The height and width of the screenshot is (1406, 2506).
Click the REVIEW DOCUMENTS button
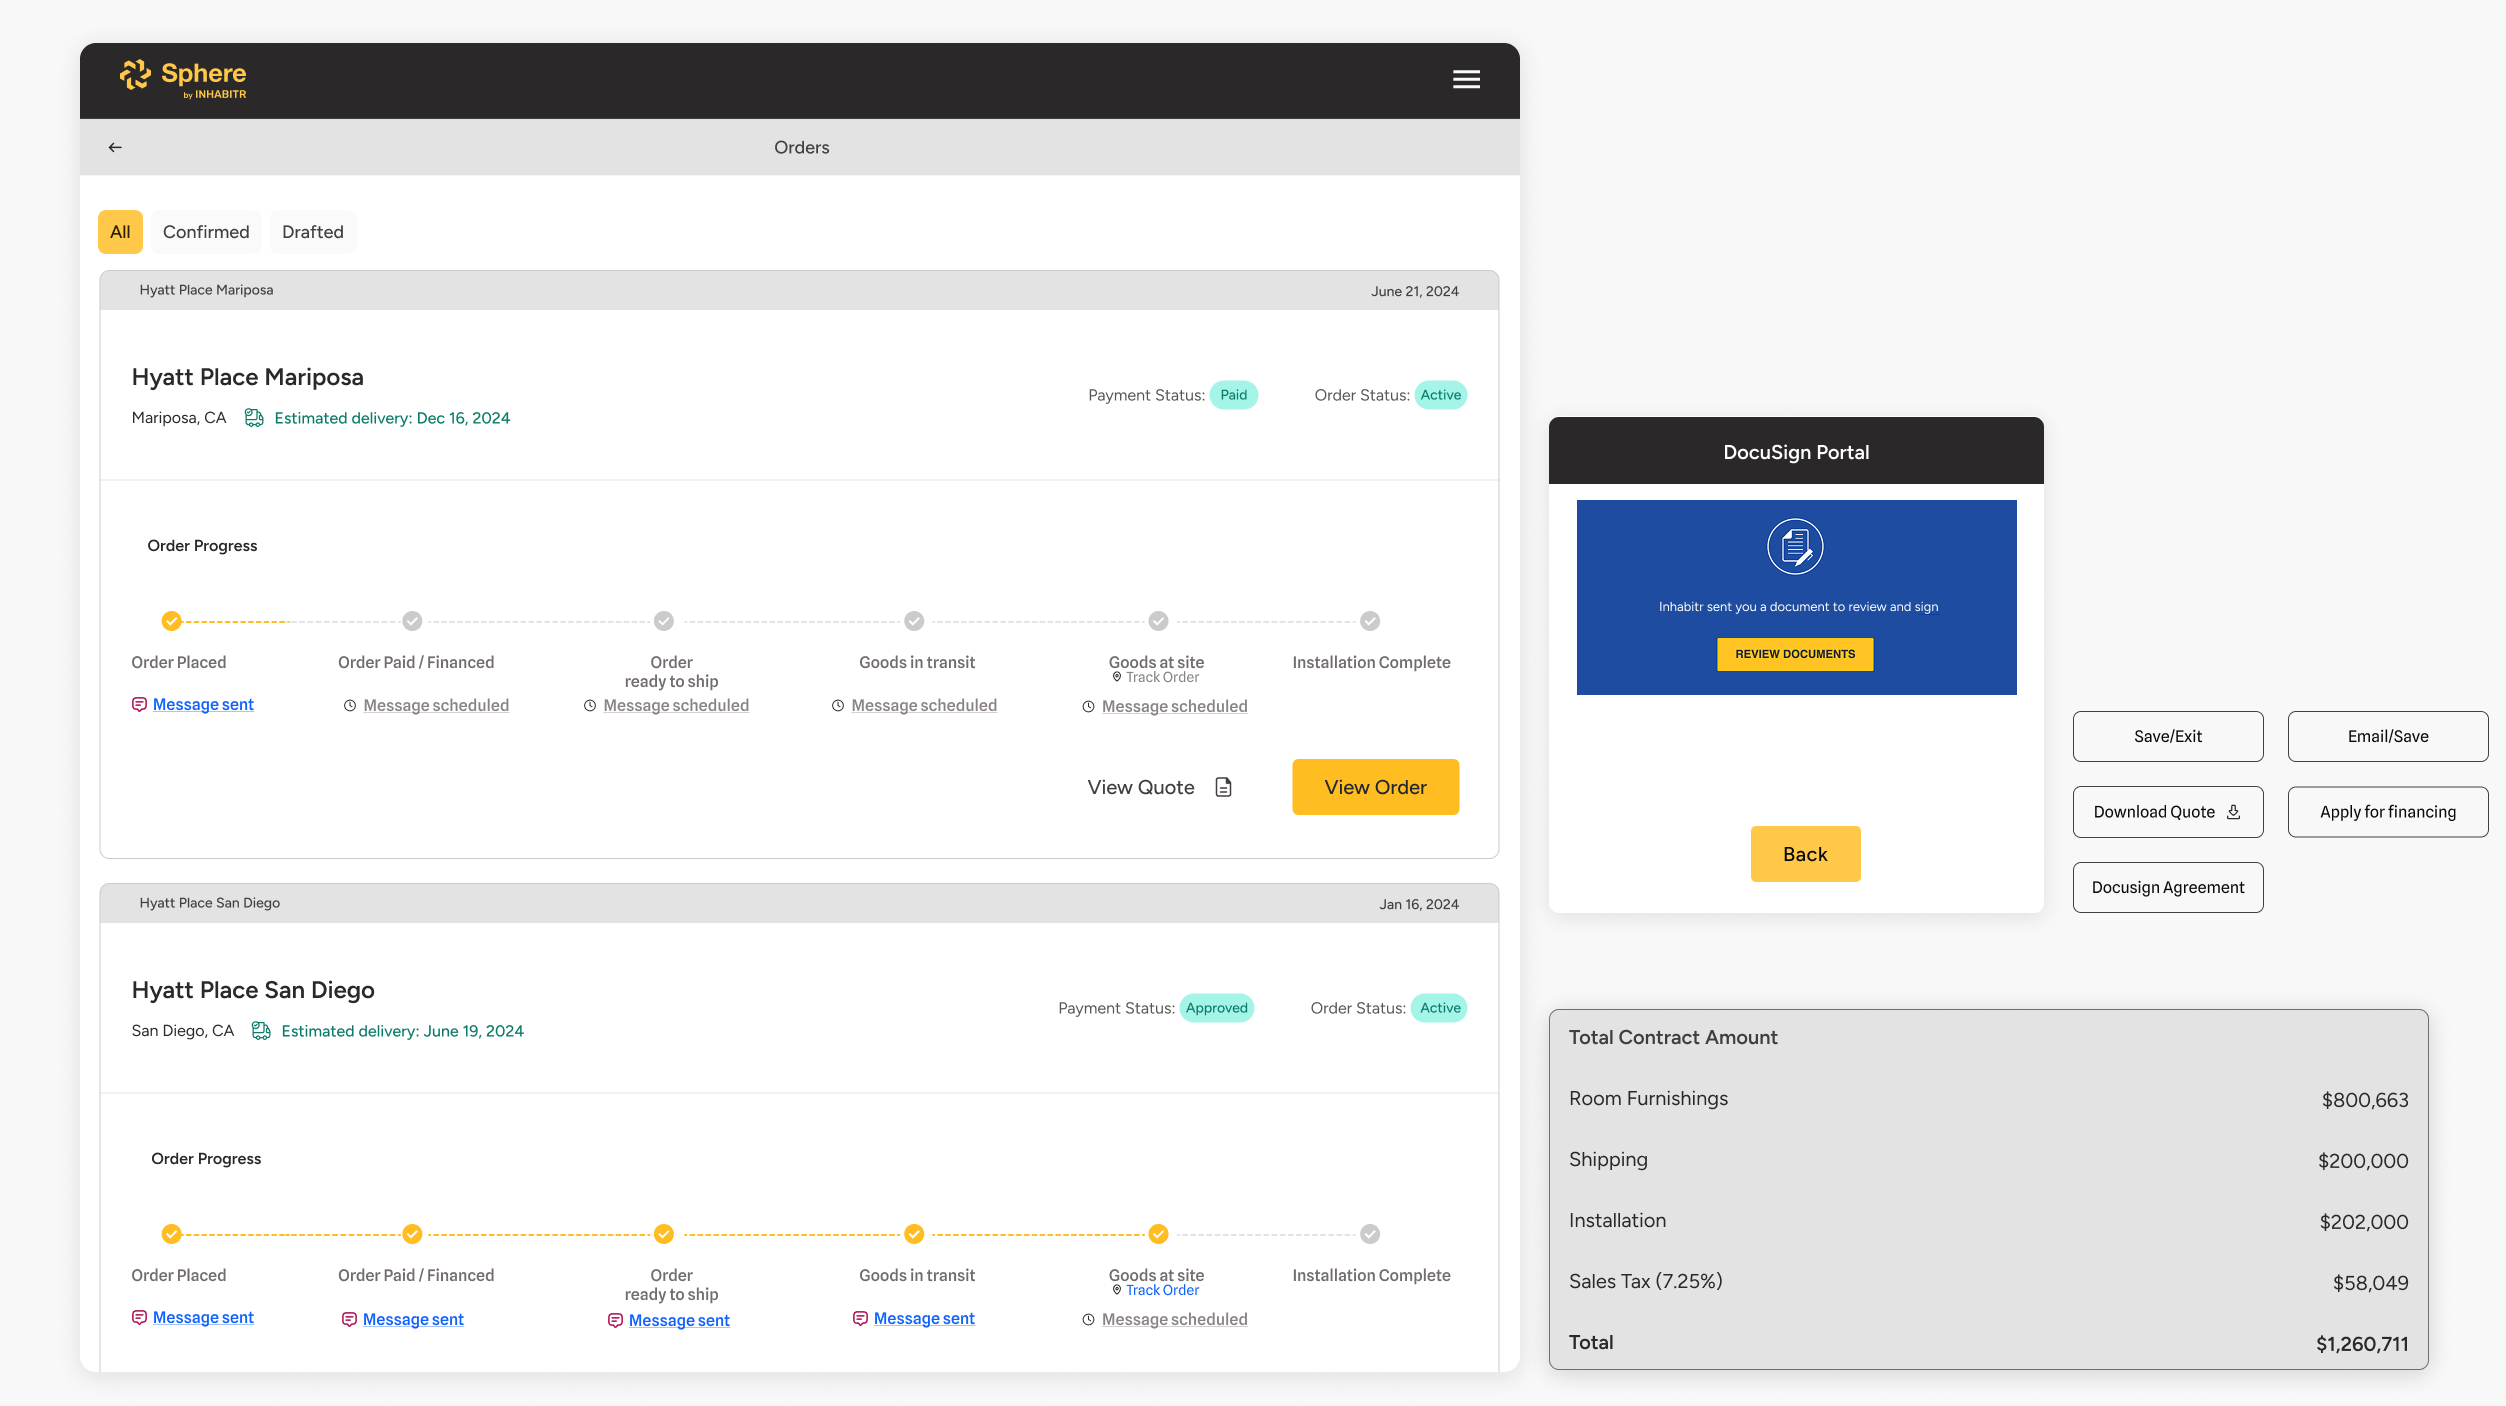[1795, 654]
